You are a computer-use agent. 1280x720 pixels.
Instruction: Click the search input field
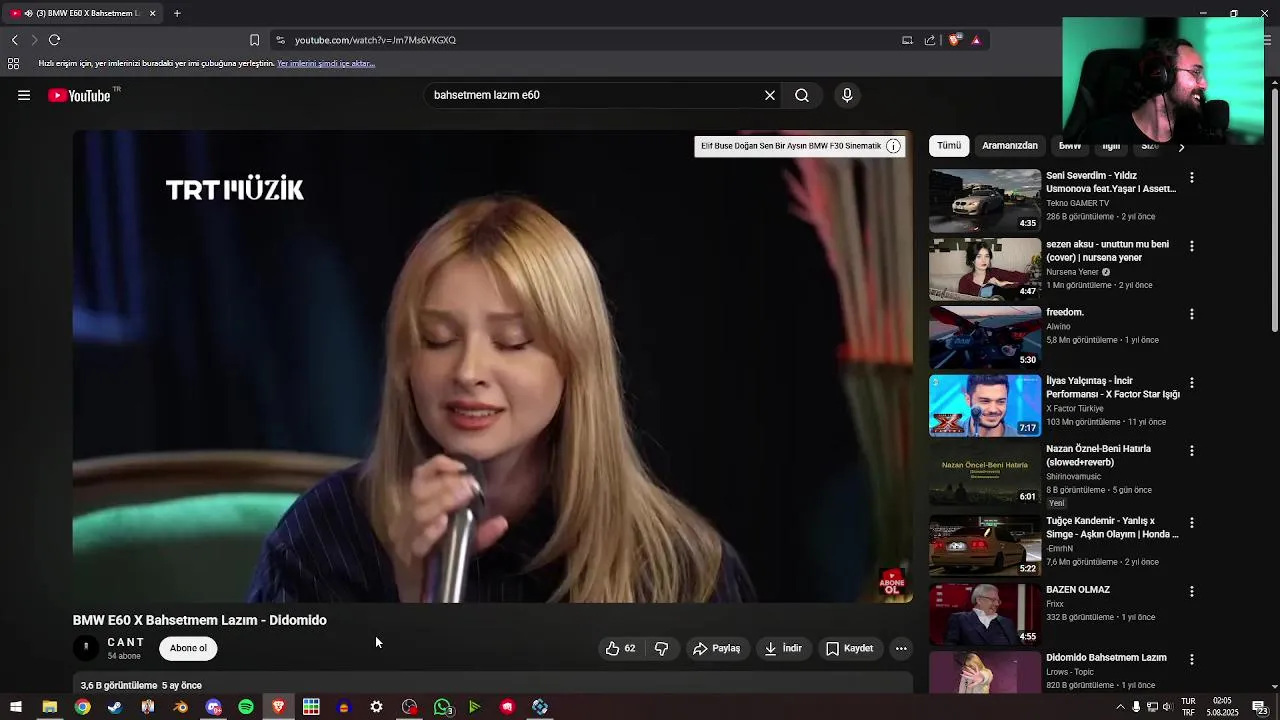(x=590, y=95)
